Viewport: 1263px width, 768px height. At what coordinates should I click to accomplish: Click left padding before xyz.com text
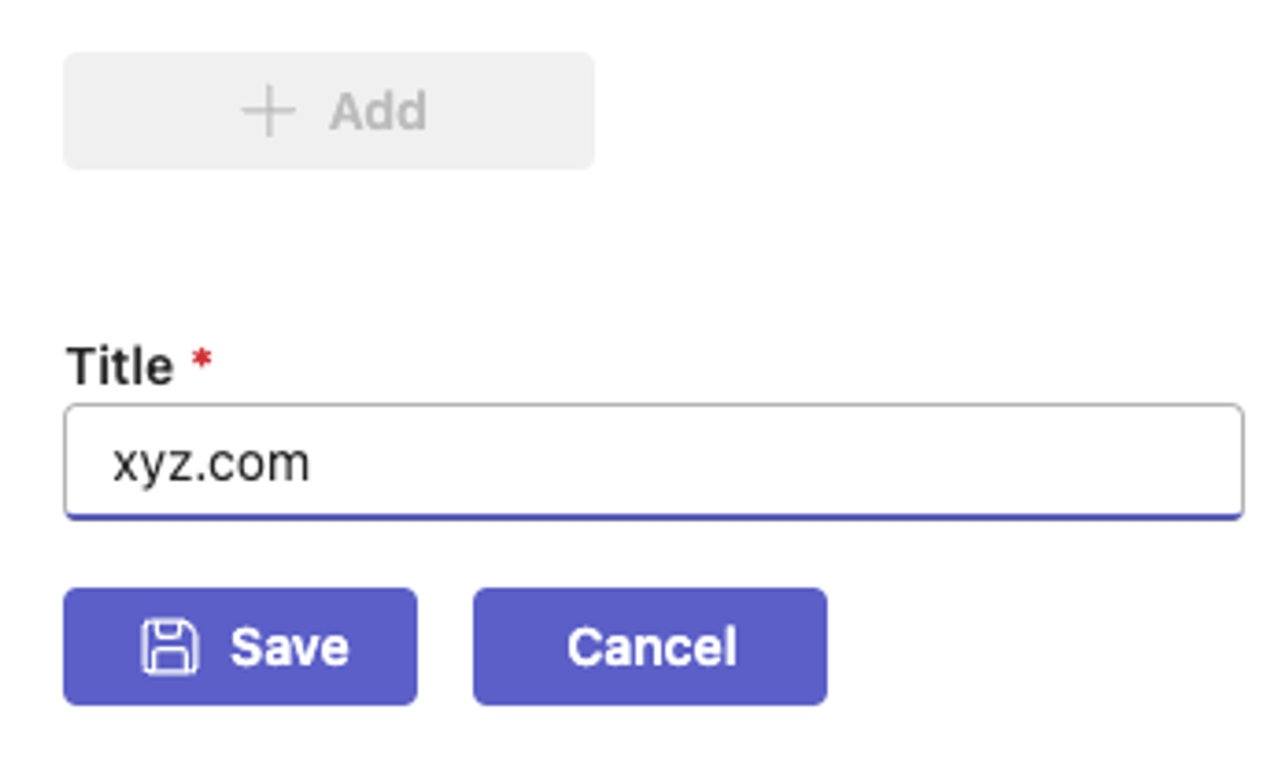pyautogui.click(x=88, y=462)
